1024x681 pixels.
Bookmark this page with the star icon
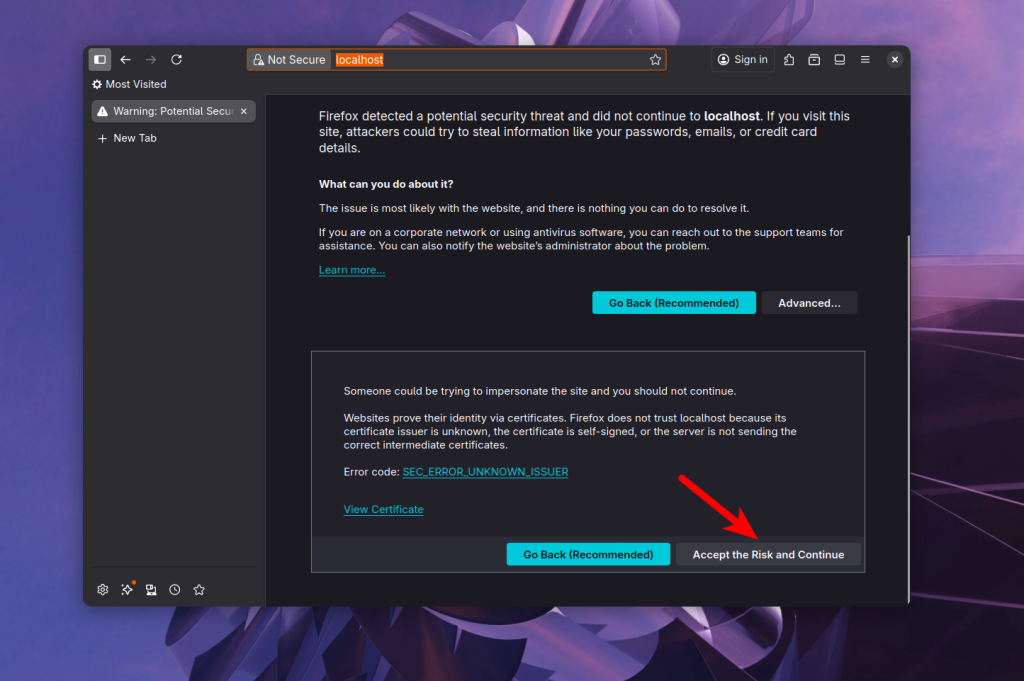coord(655,60)
